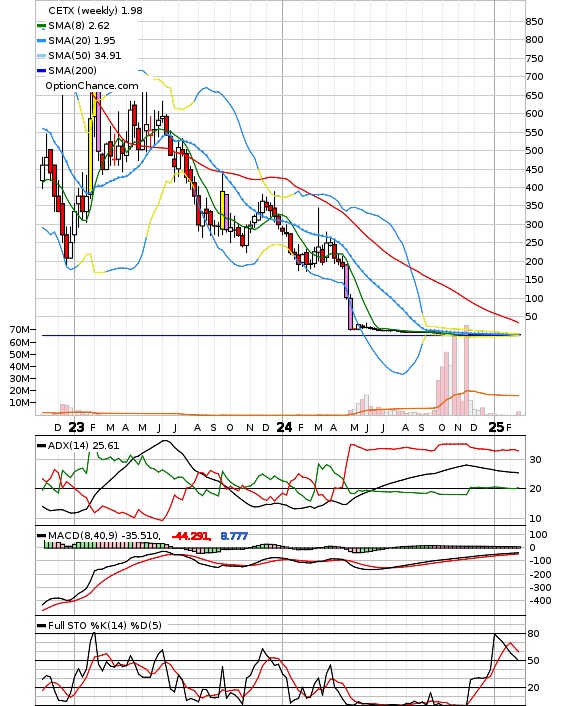
Task: Select the SMA(50) 34.91 legend label
Action: click(85, 55)
